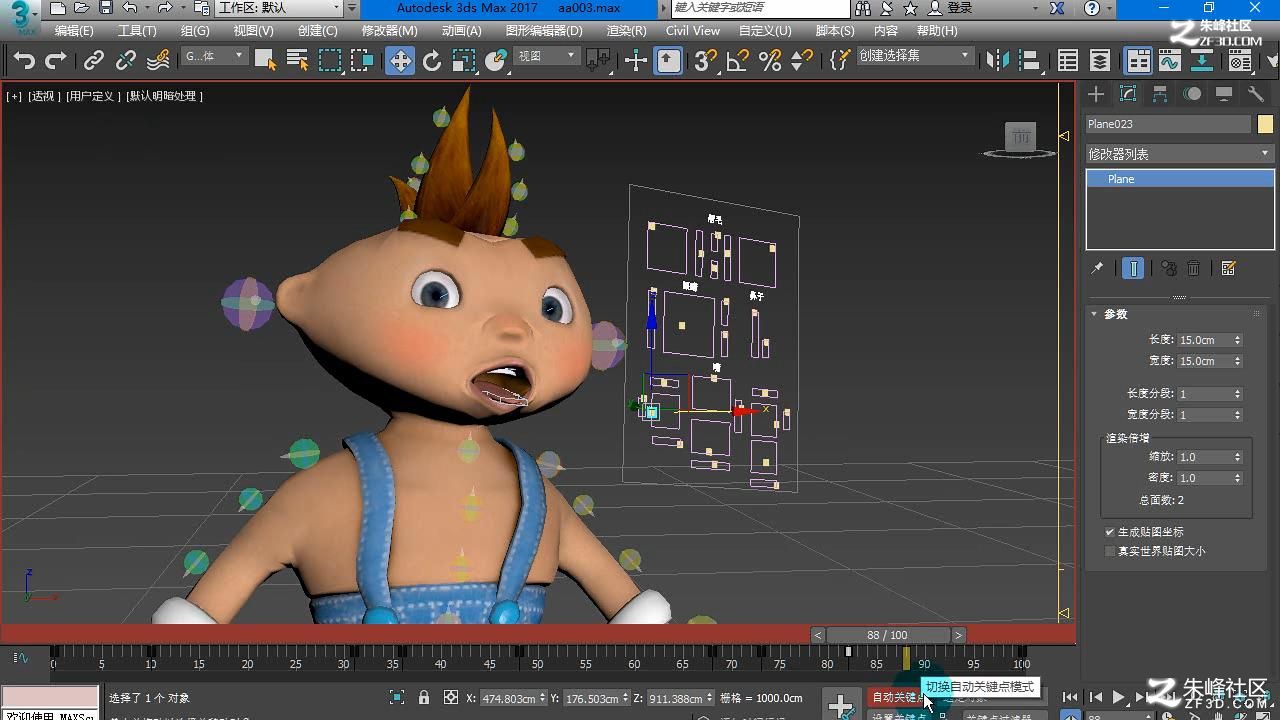The width and height of the screenshot is (1280, 720).
Task: Toggle Window/Crossing selection icon
Action: [362, 61]
